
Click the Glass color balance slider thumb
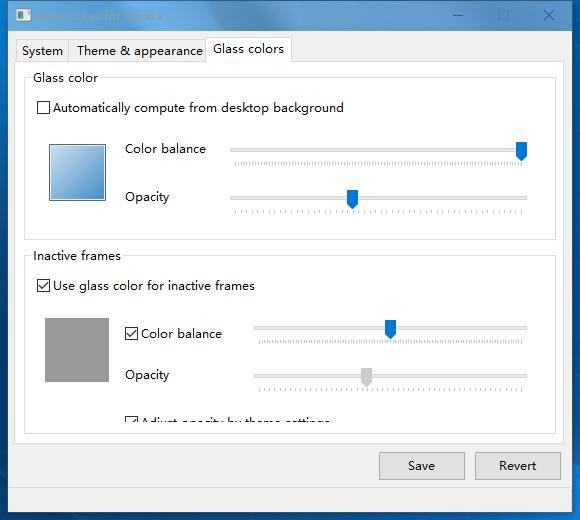click(x=522, y=151)
